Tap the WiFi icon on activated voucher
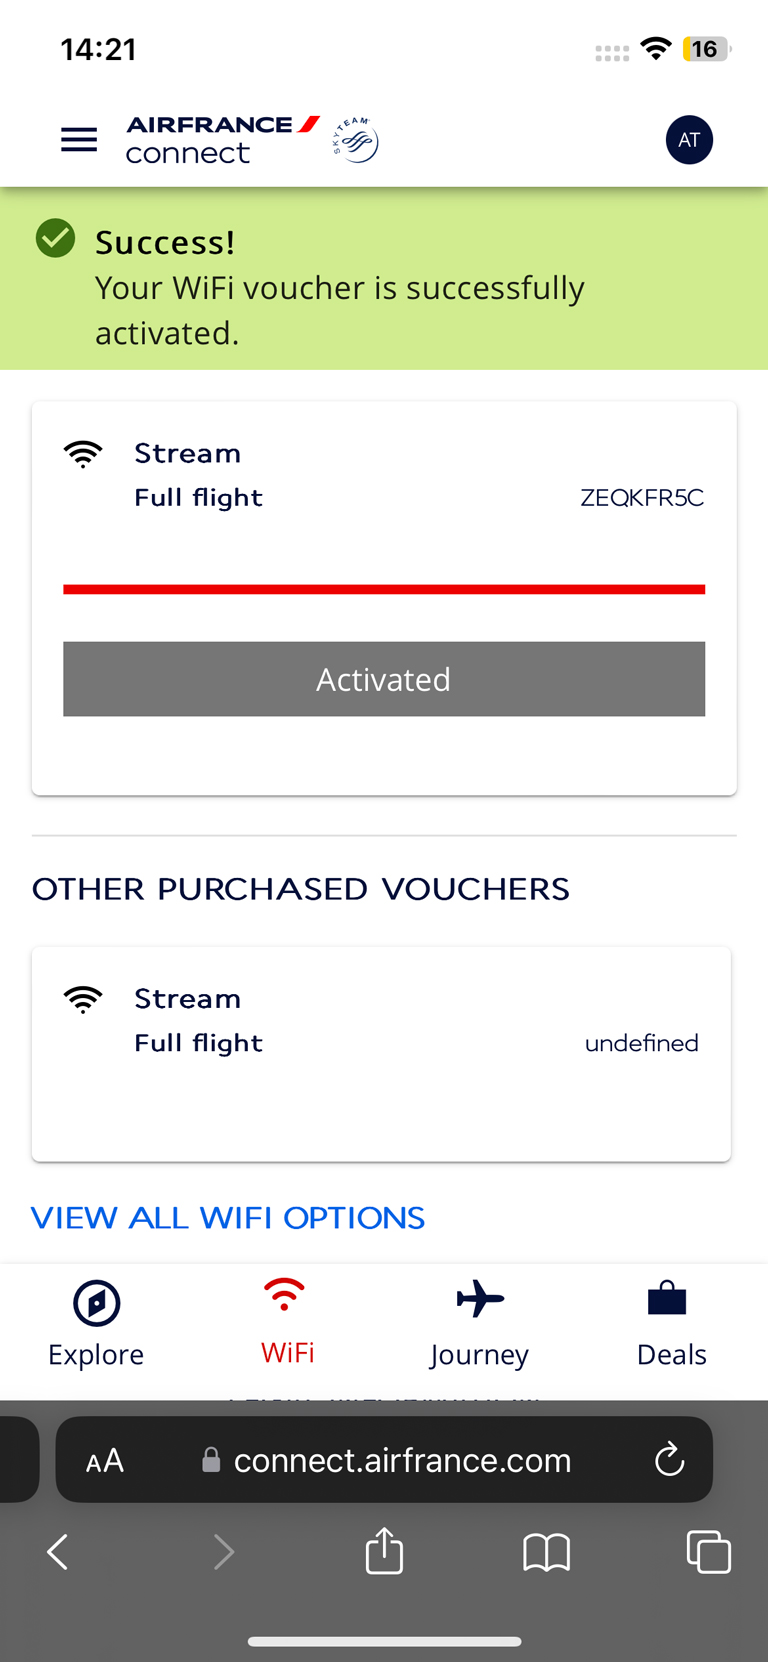 point(83,455)
